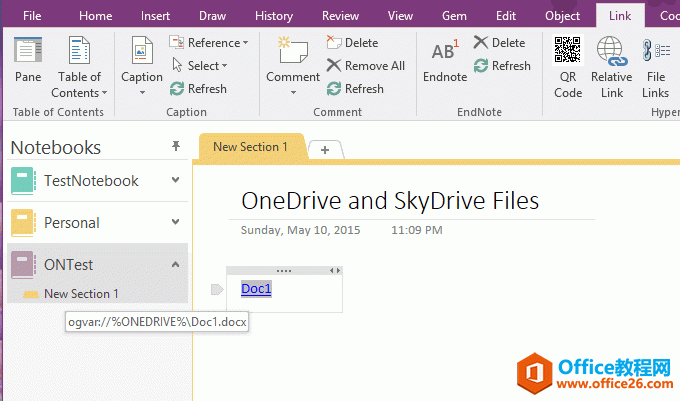This screenshot has width=680, height=401.
Task: Create a Relative Link
Action: point(611,66)
